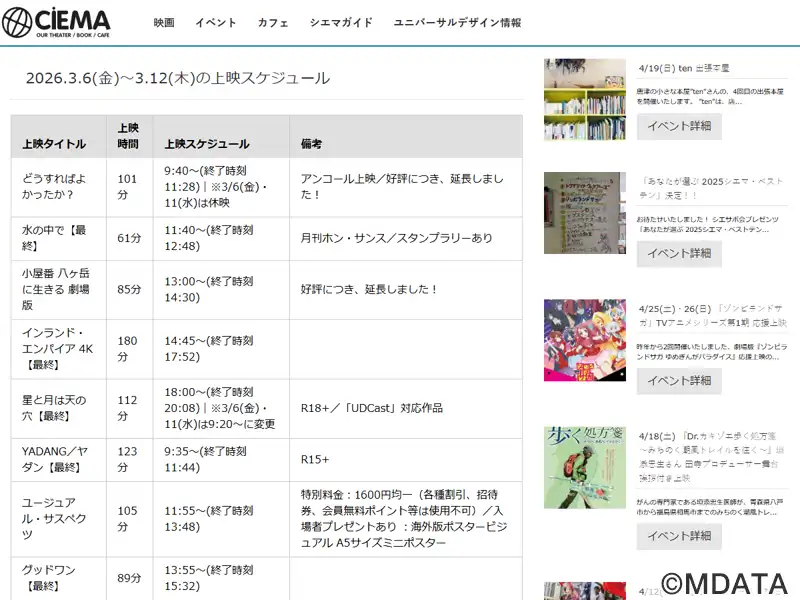Open the シエマ・ベストテン event thumbnail
The height and width of the screenshot is (600, 800).
(x=585, y=213)
